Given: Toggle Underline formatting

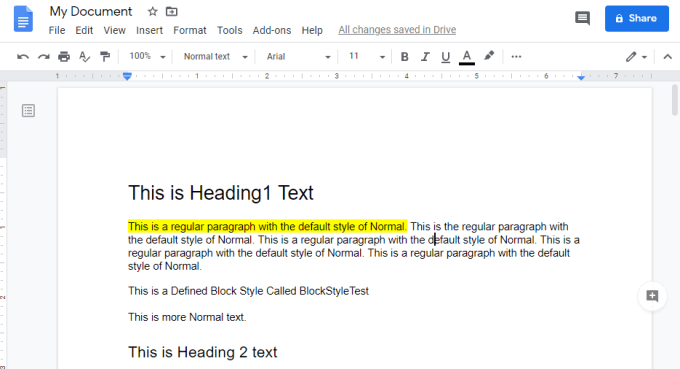Looking at the screenshot, I should (445, 57).
